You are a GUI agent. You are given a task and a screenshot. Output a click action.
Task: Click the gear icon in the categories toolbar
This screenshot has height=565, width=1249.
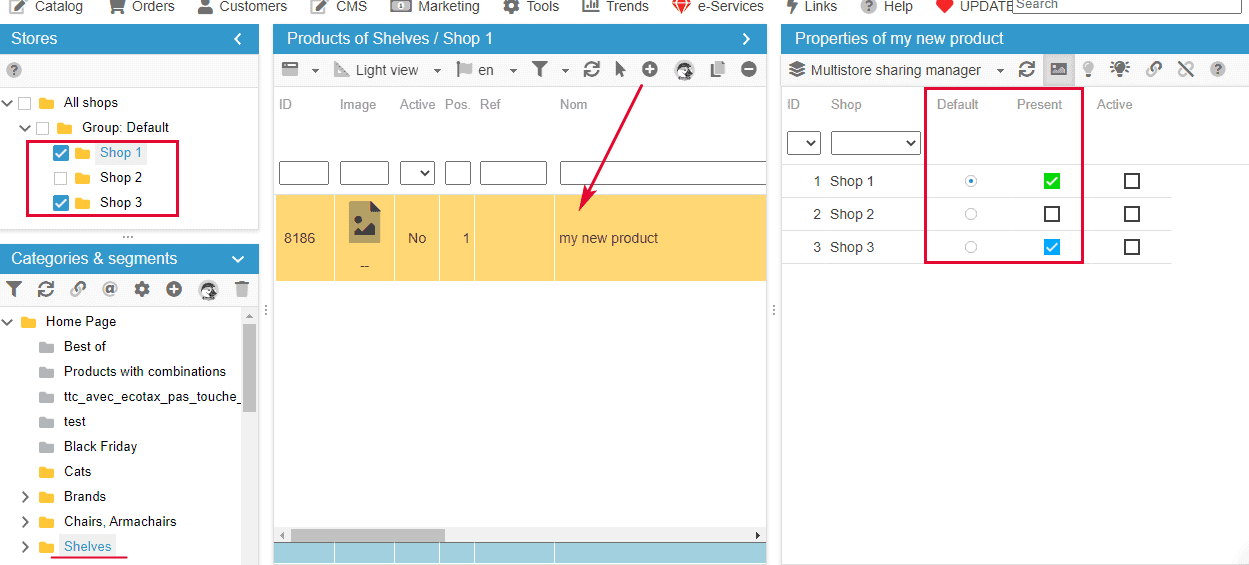pos(142,289)
